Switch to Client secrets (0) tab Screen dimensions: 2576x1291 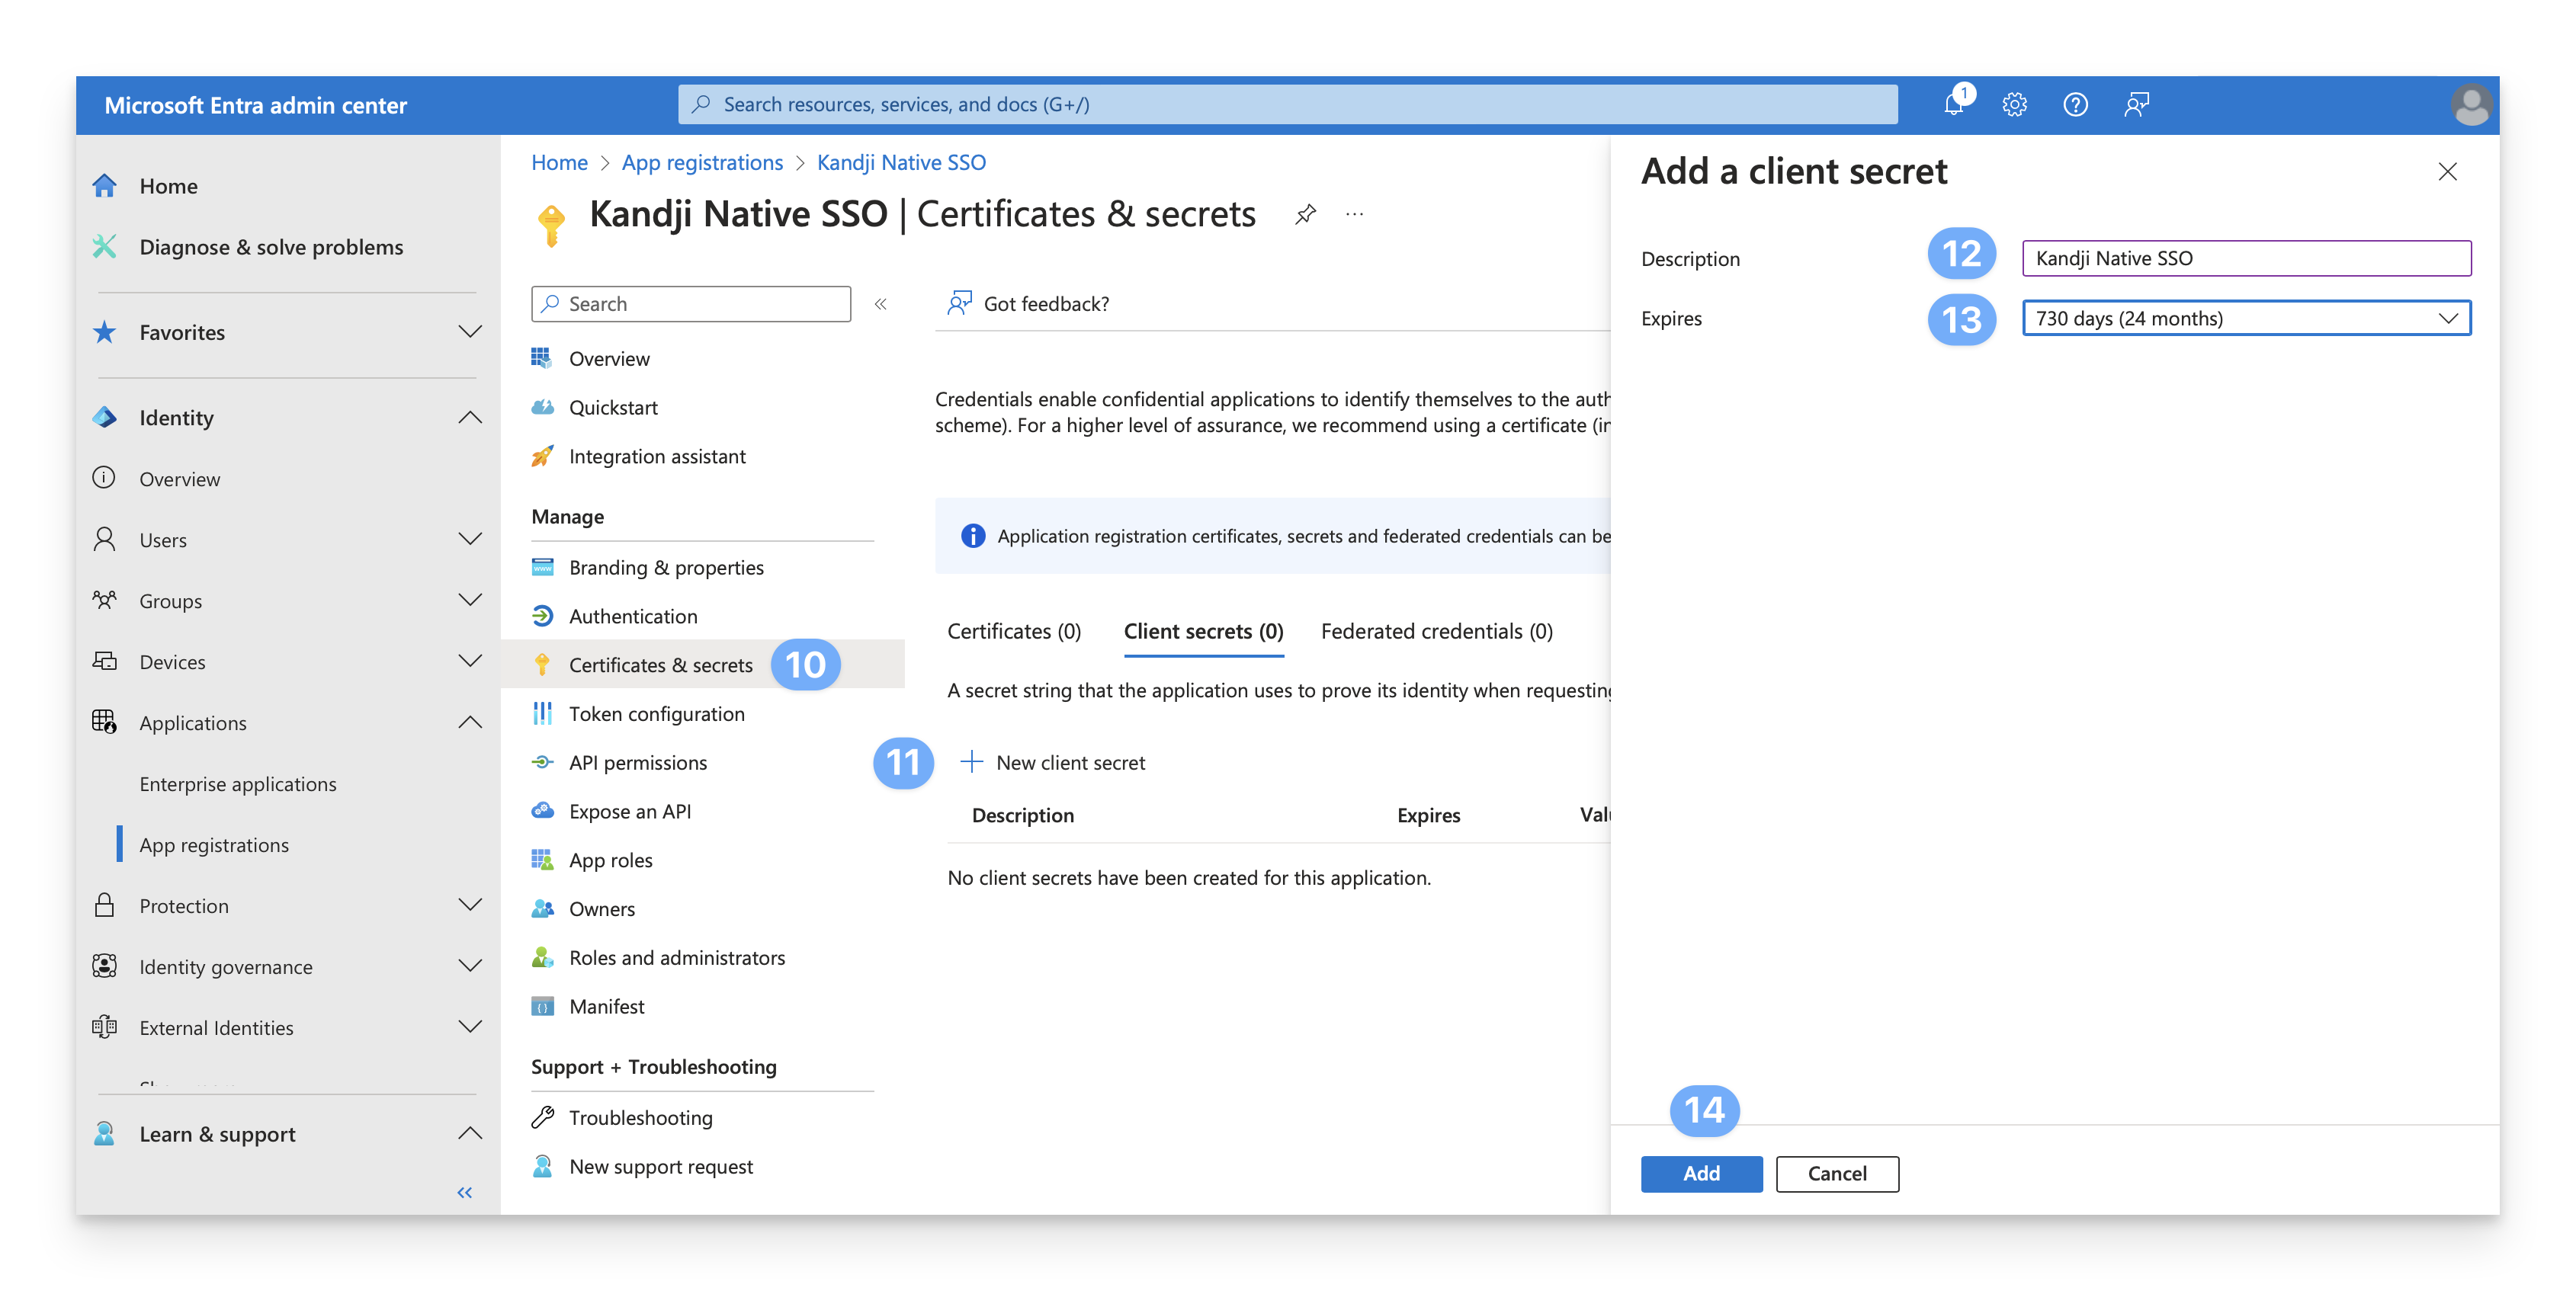[x=1203, y=631]
